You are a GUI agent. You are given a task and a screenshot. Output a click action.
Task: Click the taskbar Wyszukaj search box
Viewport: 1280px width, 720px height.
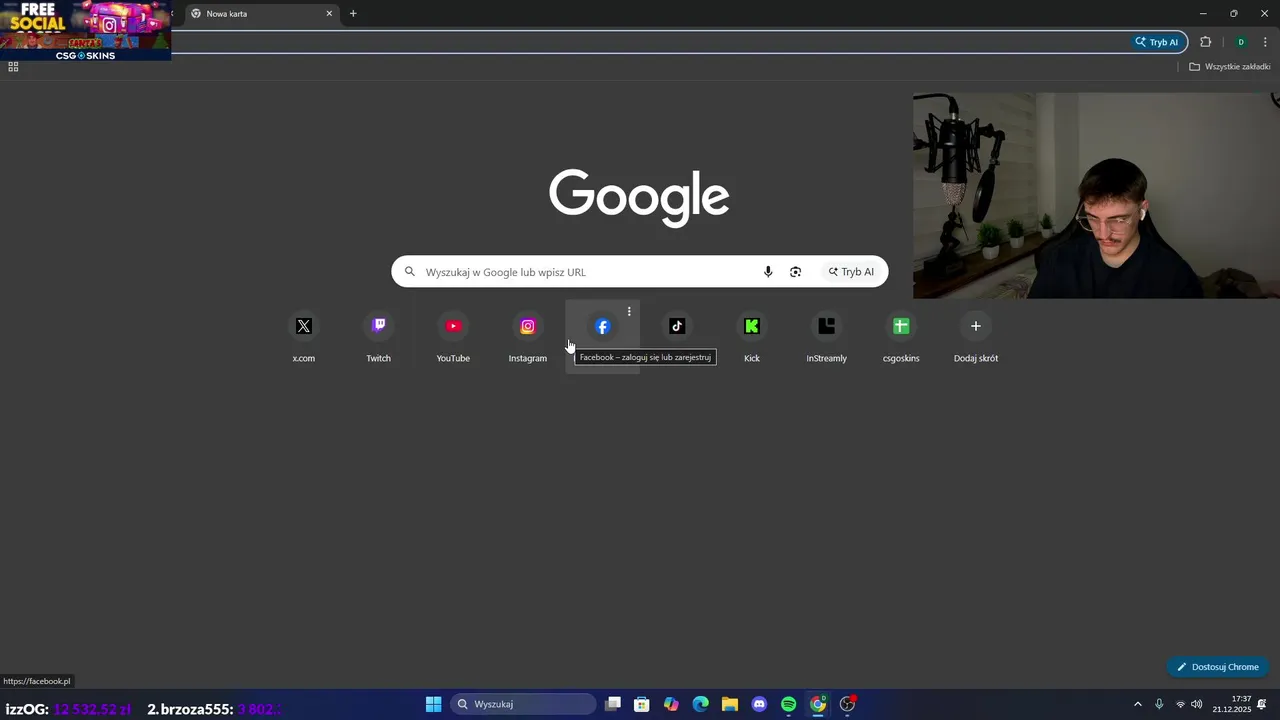click(522, 704)
